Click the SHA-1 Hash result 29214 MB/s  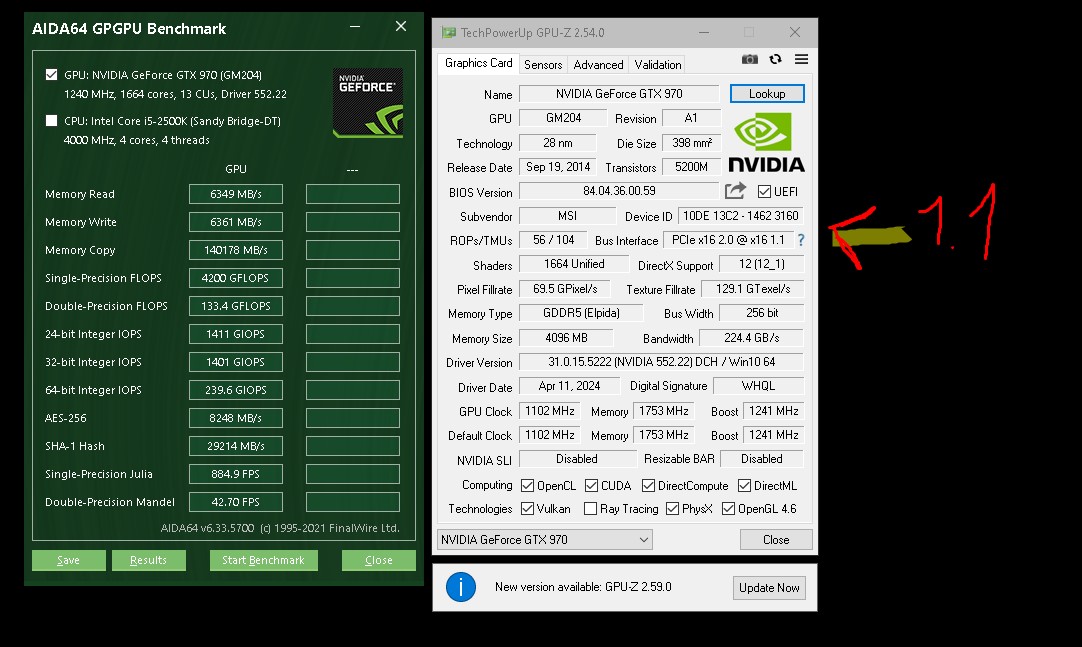click(235, 446)
